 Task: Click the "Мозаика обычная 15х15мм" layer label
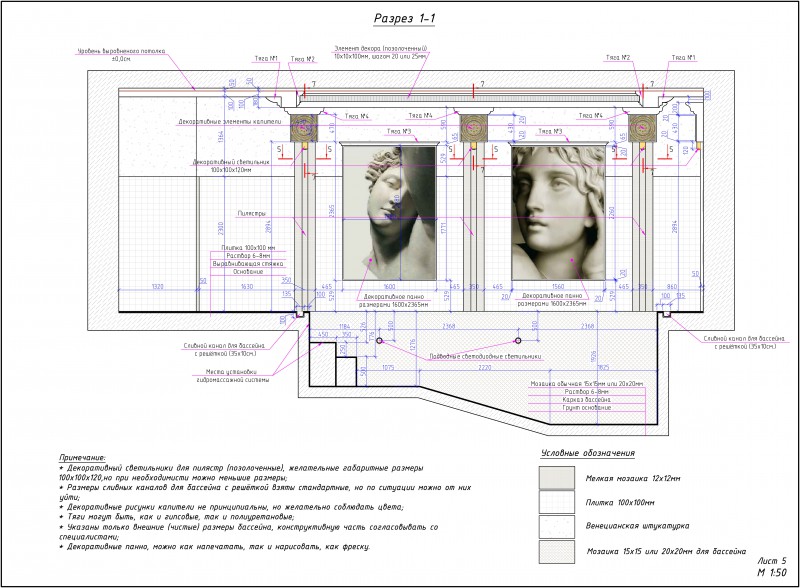586,383
